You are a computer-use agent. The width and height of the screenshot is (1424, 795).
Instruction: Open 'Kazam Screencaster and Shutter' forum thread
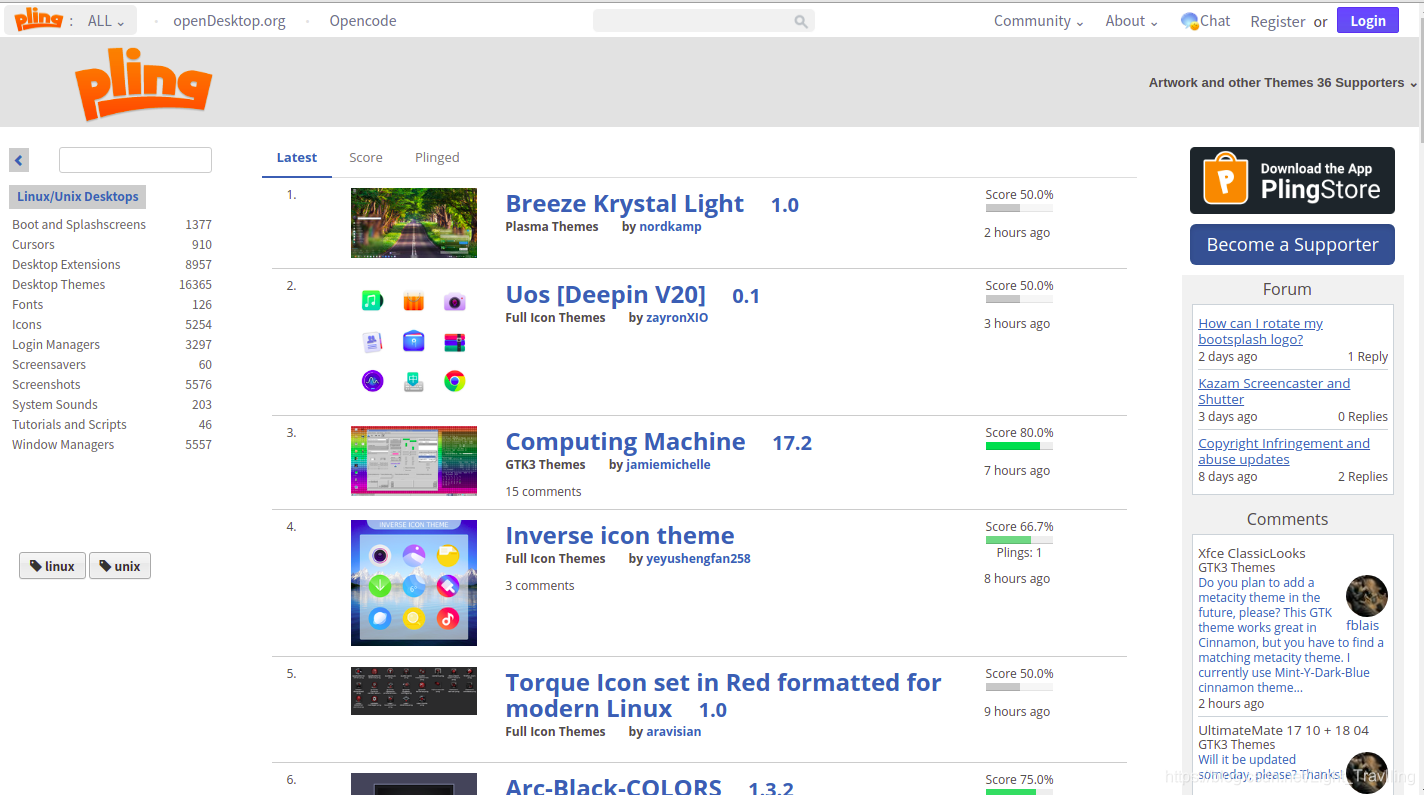coord(1274,392)
